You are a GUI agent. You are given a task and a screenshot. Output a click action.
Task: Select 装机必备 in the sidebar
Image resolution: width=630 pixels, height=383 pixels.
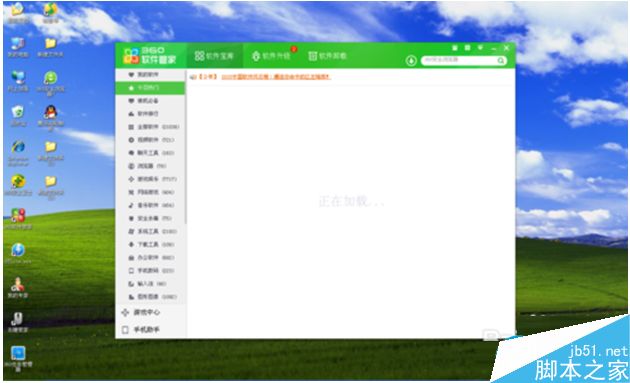click(x=150, y=100)
